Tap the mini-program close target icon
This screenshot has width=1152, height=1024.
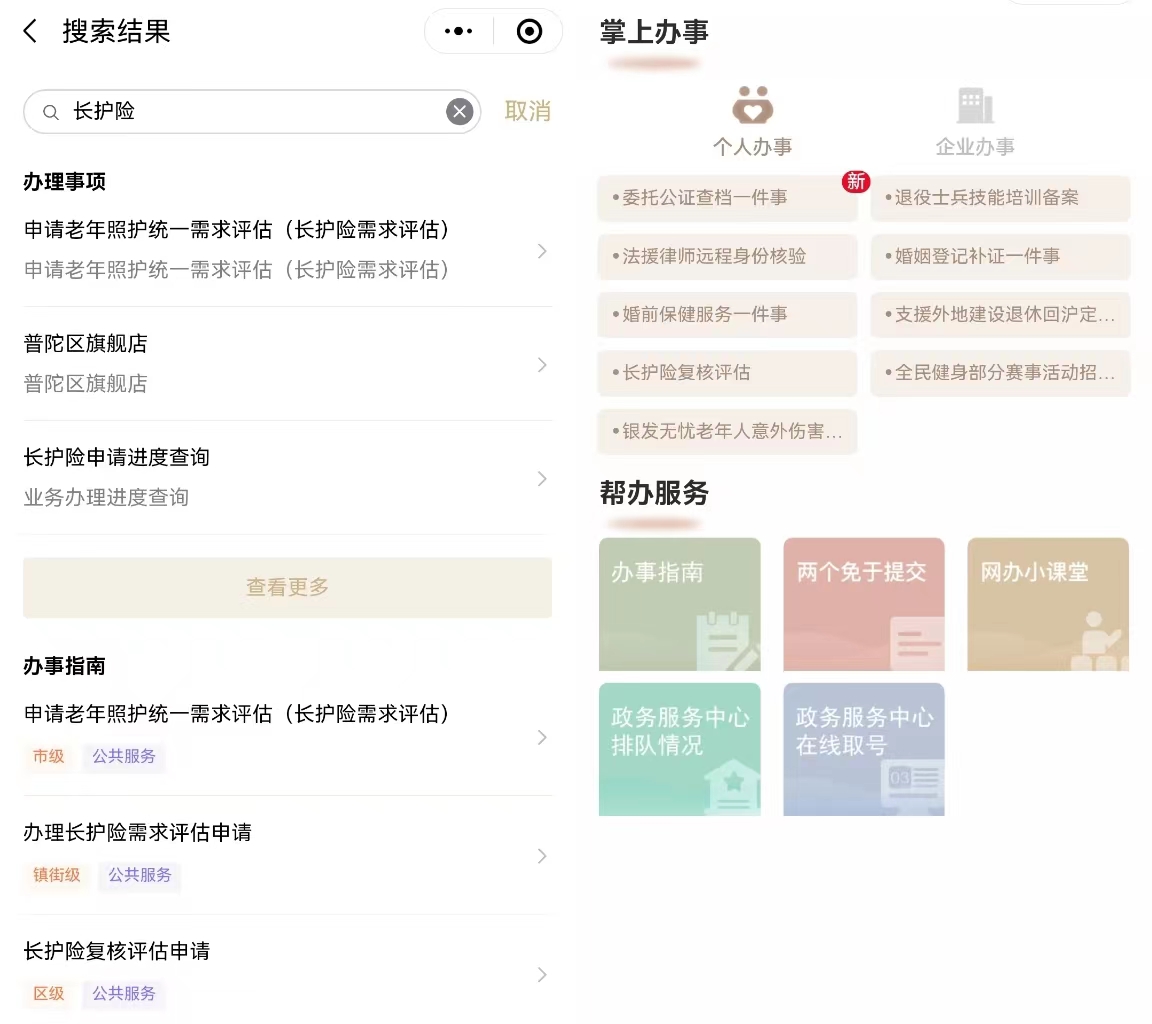529,32
